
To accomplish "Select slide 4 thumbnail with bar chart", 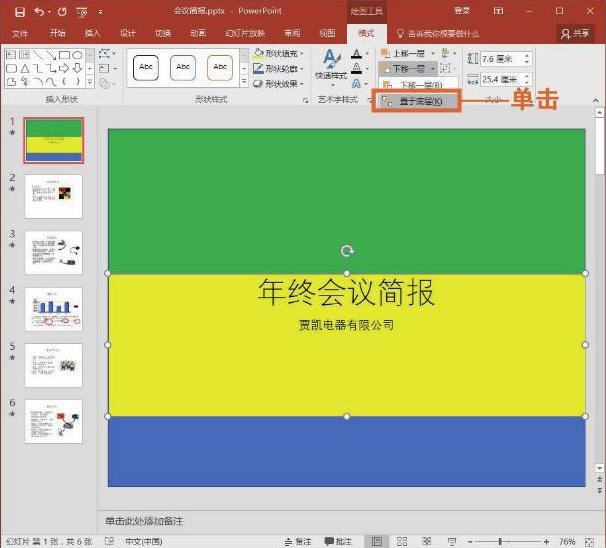I will point(54,309).
